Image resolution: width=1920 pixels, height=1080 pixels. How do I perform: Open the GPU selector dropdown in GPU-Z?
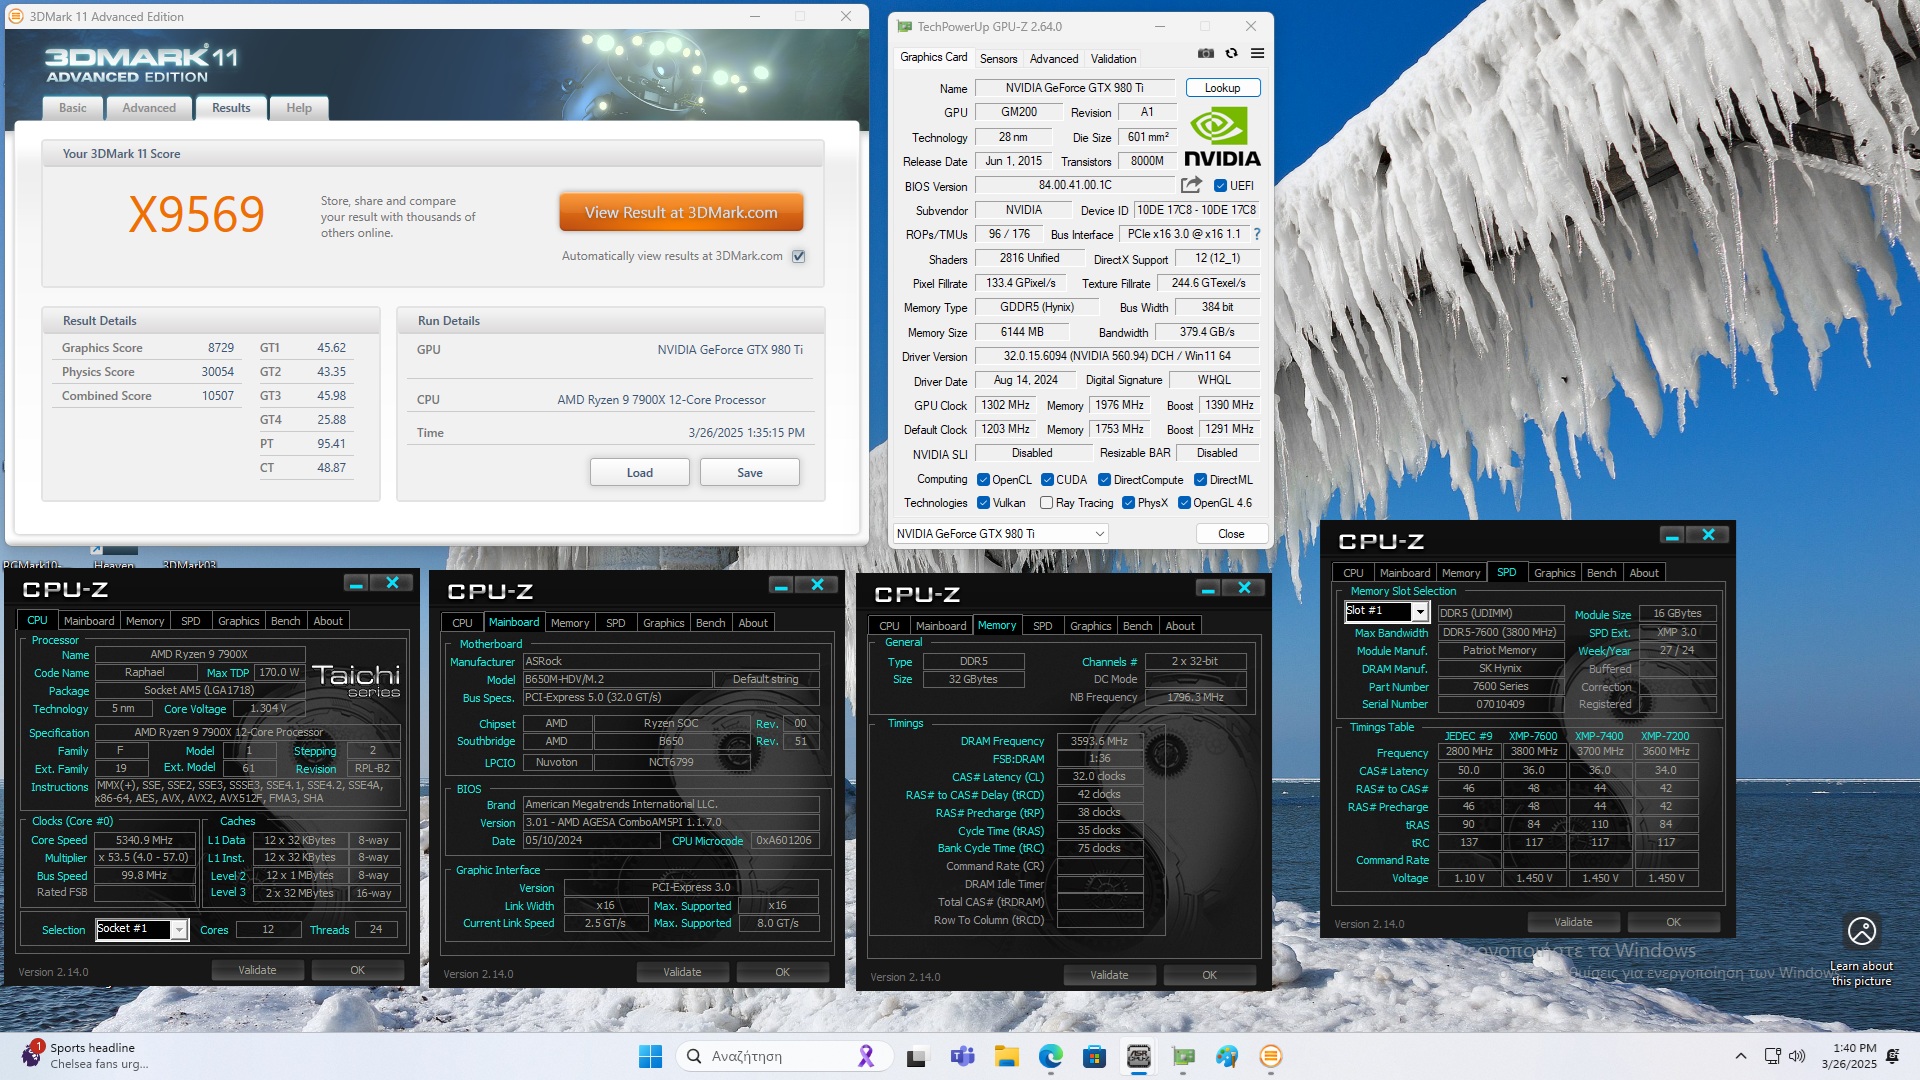(1000, 534)
